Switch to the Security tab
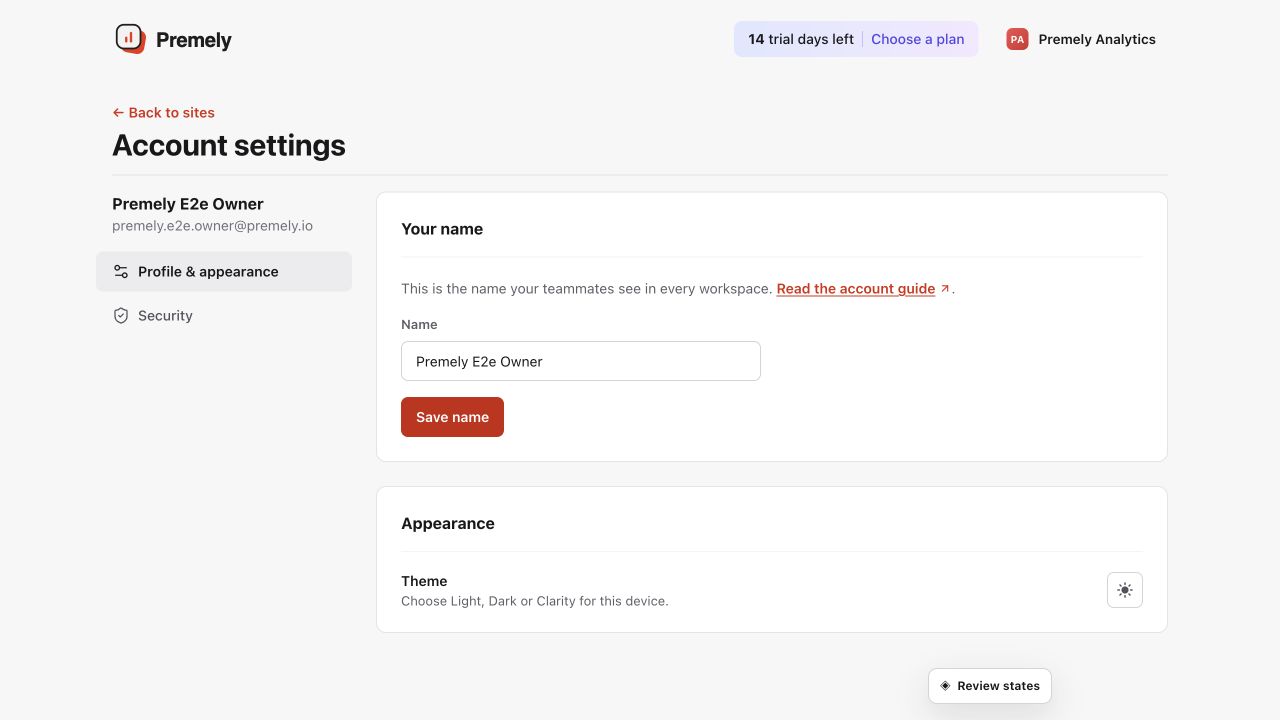The image size is (1280, 720). (224, 316)
